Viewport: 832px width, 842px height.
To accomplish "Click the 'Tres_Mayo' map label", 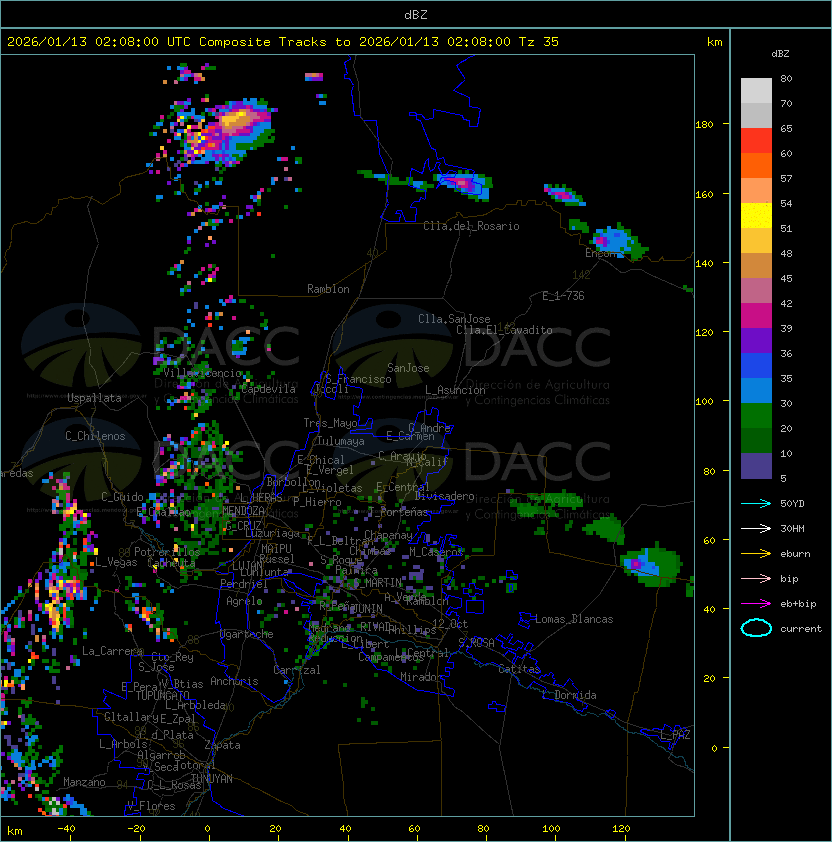I will [x=330, y=423].
